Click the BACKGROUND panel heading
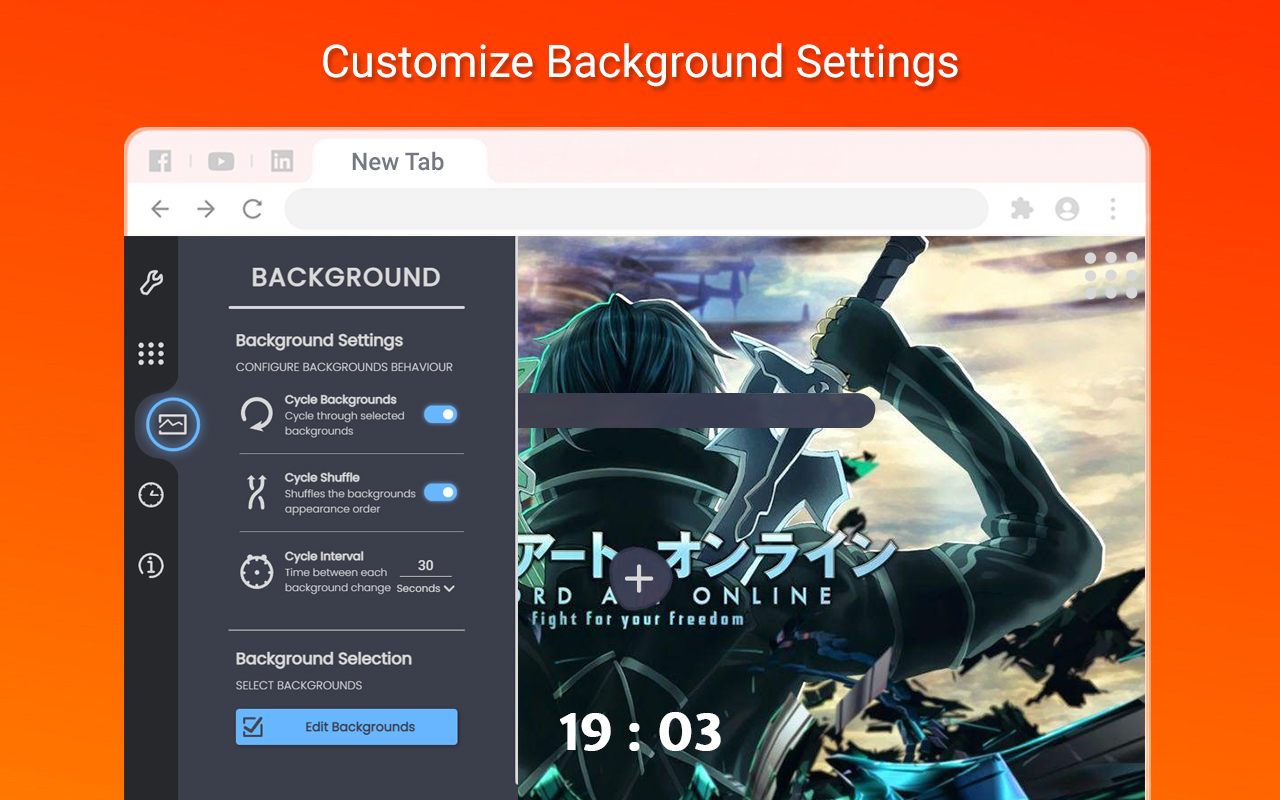The image size is (1280, 800). click(346, 277)
